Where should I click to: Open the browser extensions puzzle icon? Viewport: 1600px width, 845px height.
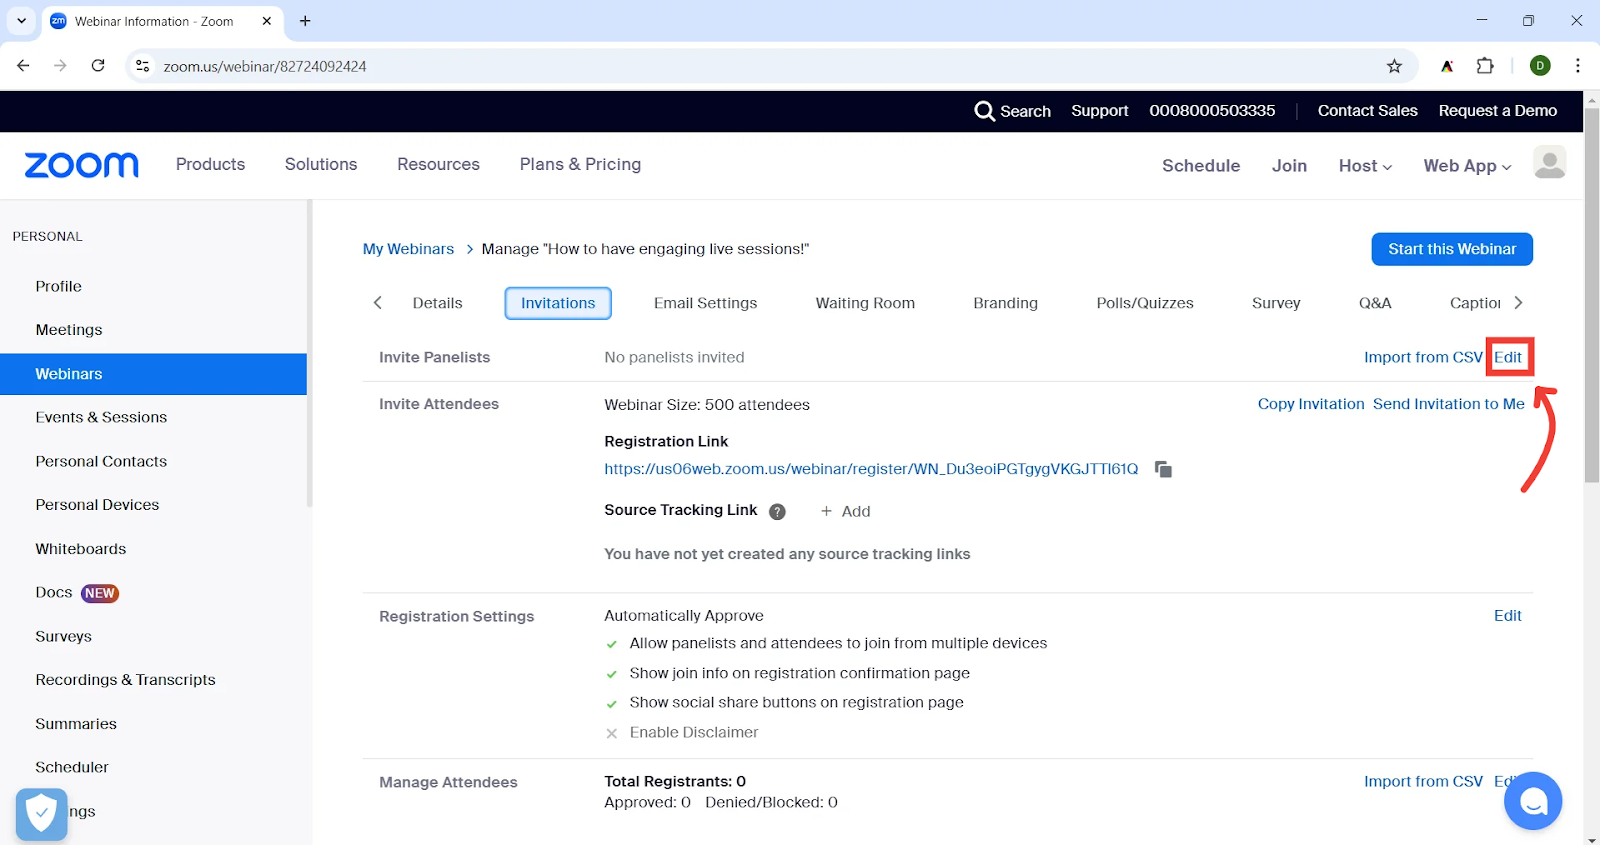[1485, 66]
